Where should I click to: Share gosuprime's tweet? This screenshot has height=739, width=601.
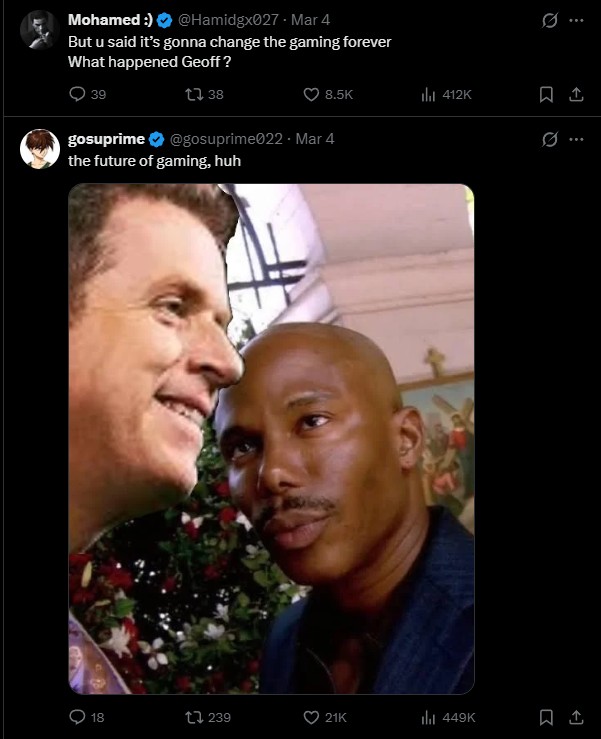(575, 717)
